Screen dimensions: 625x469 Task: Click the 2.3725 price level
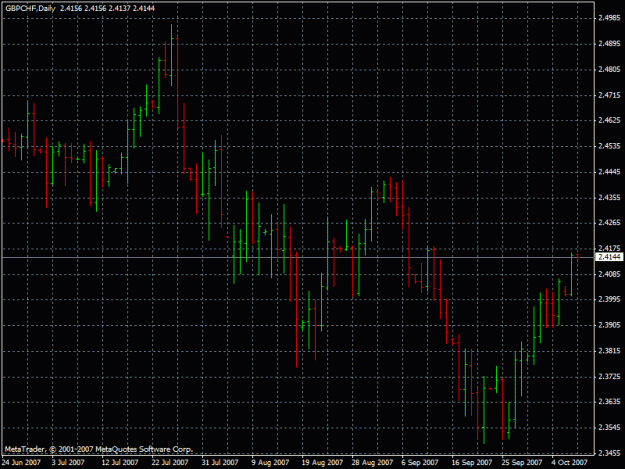609,376
